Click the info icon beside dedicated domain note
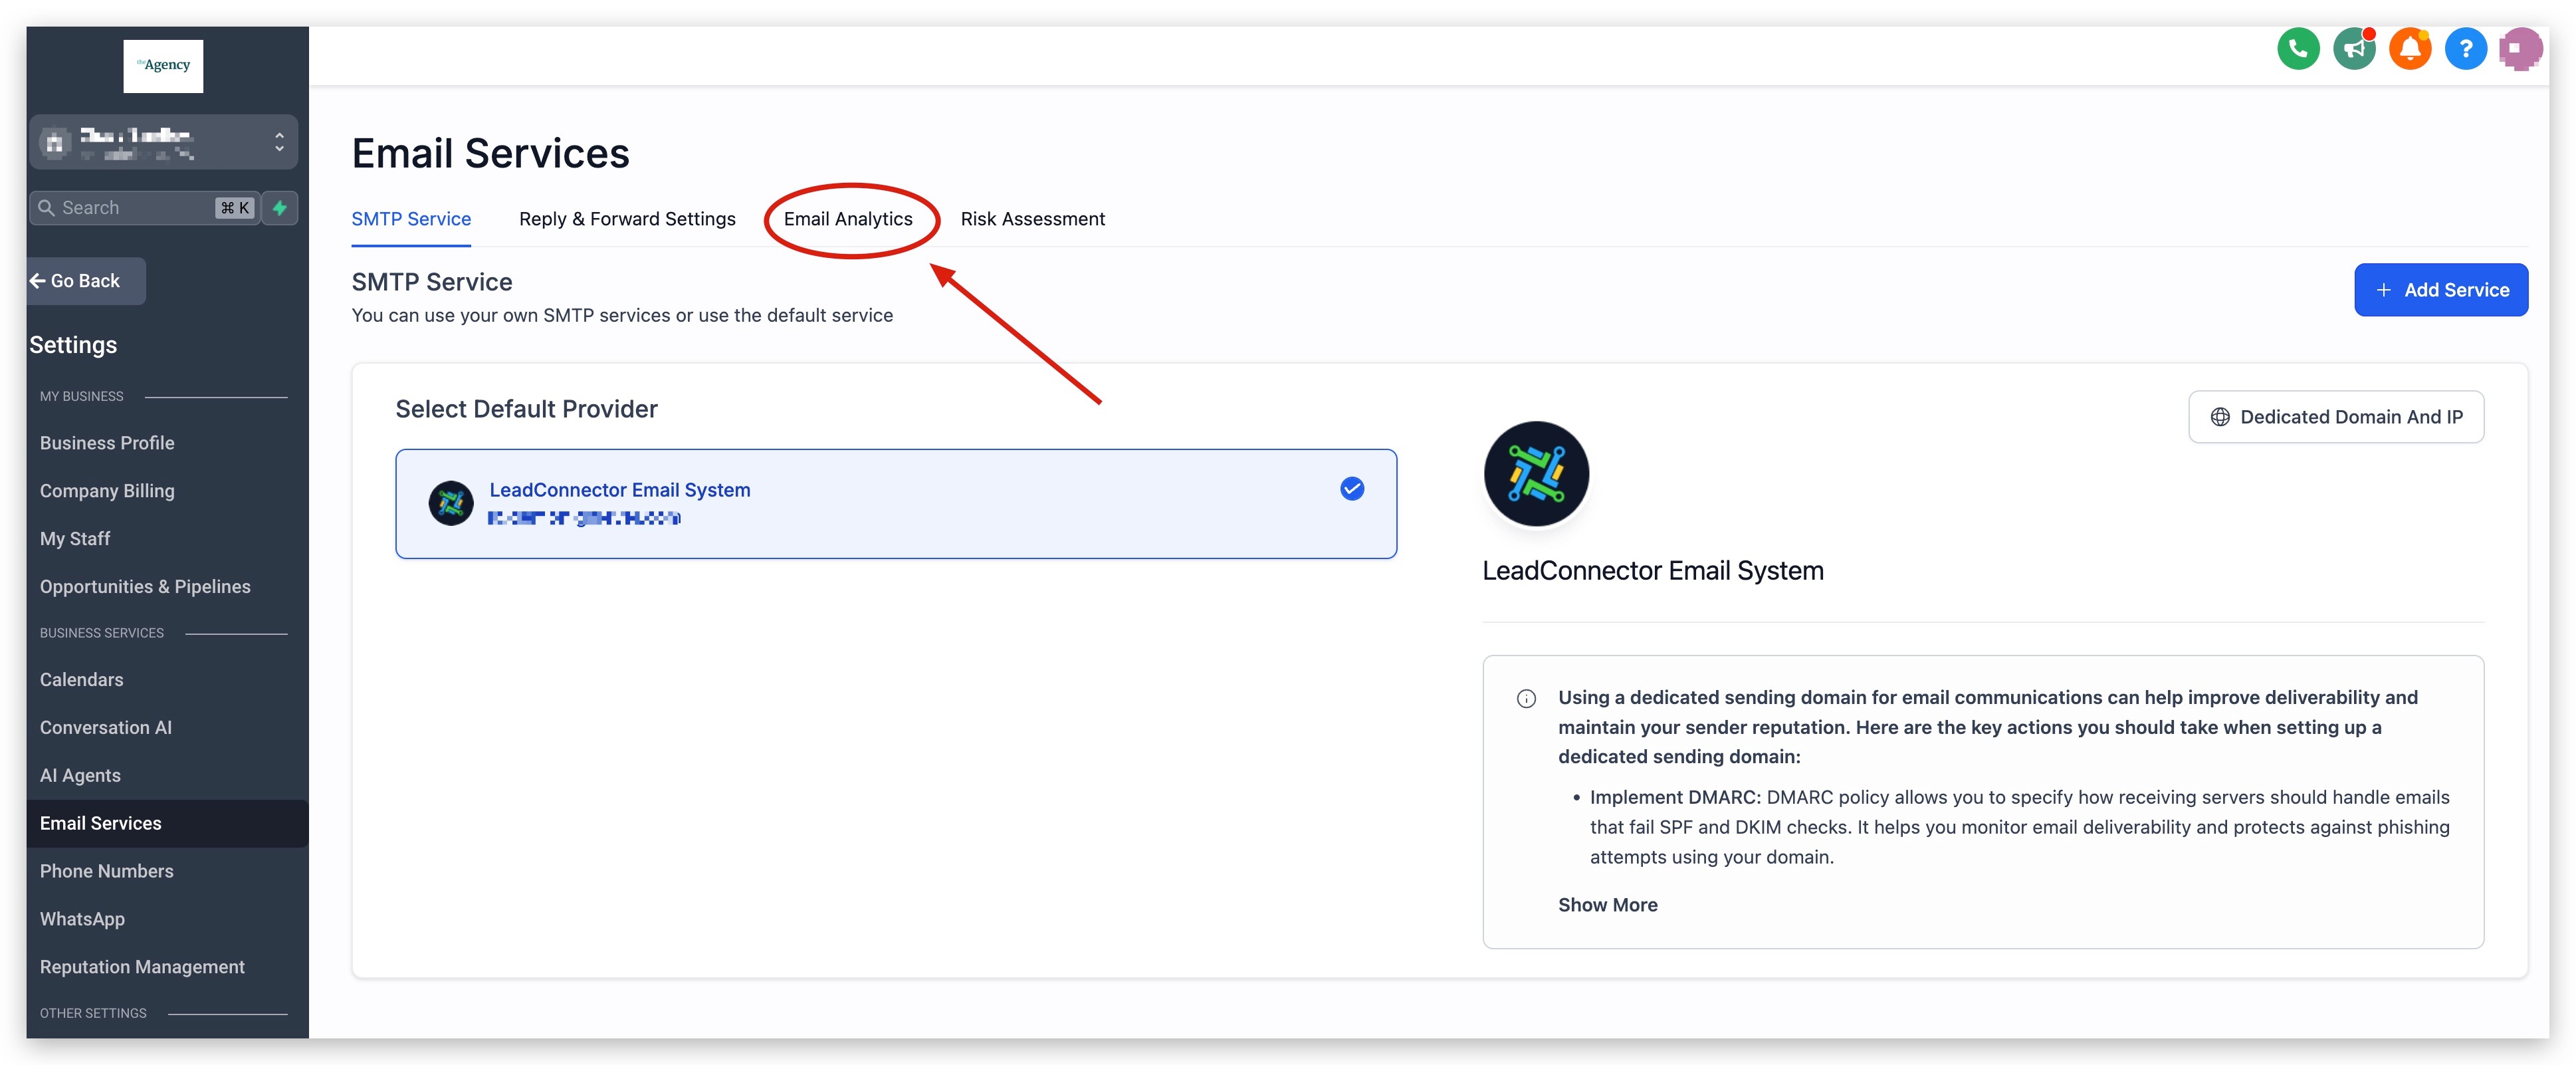Image resolution: width=2576 pixels, height=1065 pixels. tap(1526, 698)
